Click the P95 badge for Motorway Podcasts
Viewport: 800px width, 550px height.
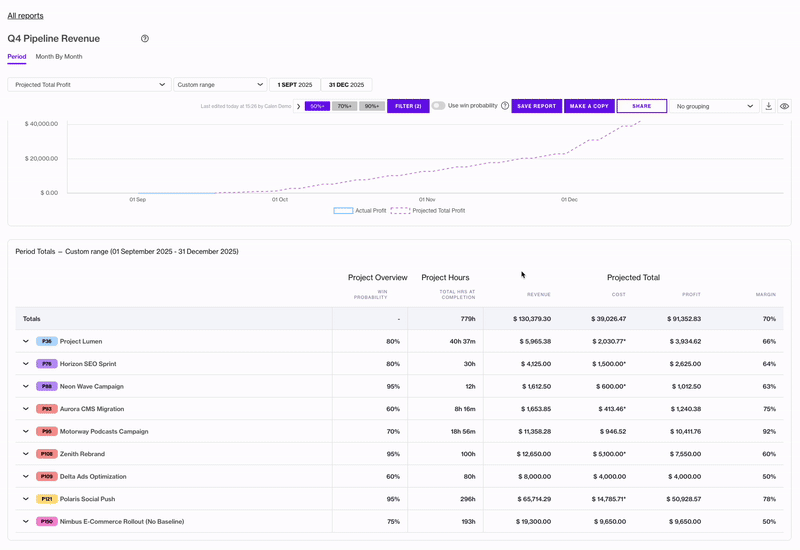(x=46, y=431)
